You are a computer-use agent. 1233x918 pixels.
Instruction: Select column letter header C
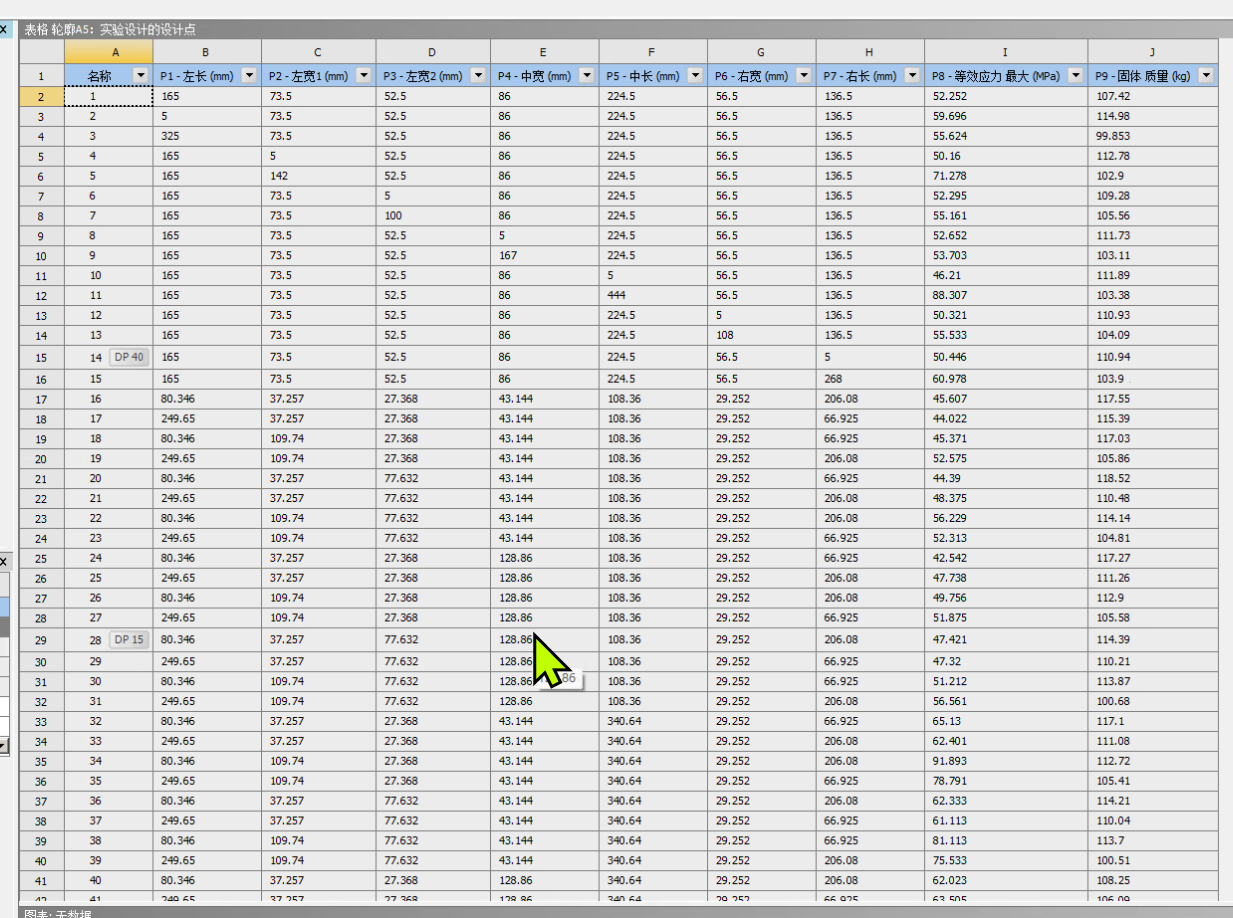coord(319,52)
